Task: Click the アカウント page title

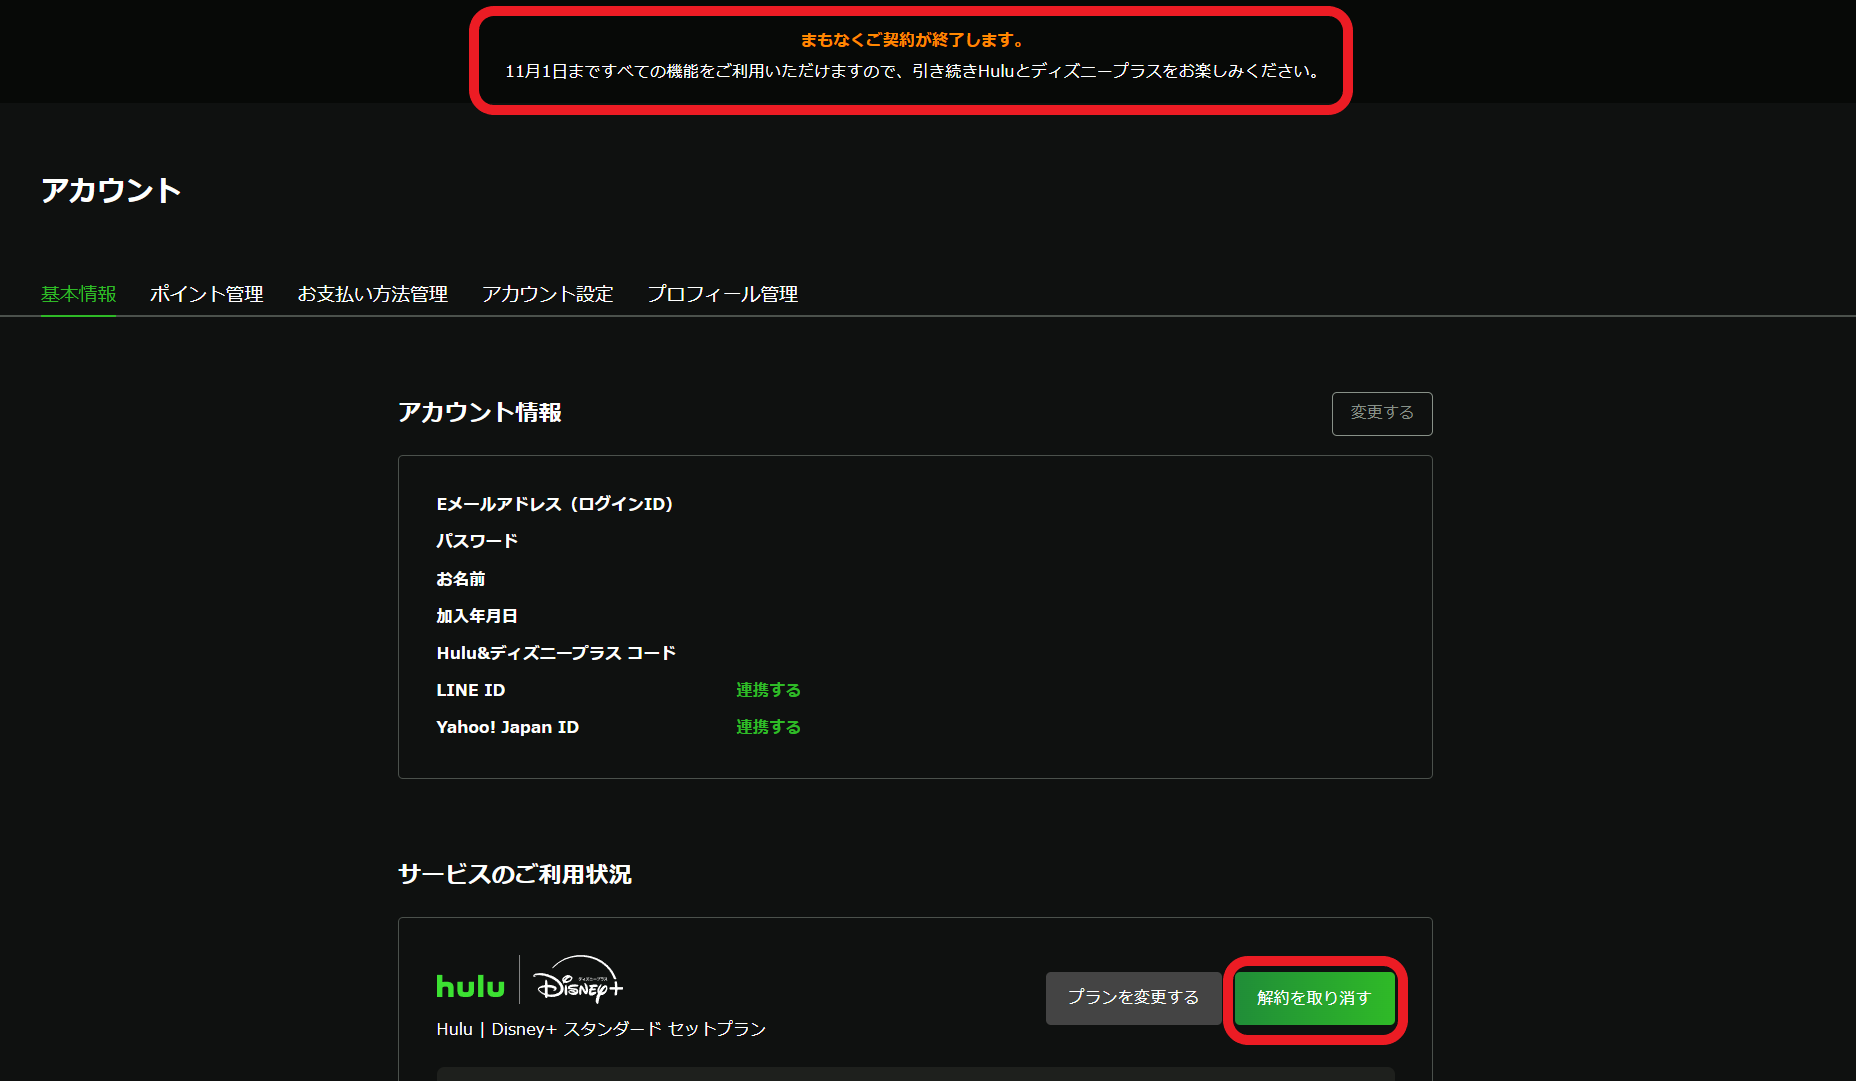Action: [x=111, y=190]
